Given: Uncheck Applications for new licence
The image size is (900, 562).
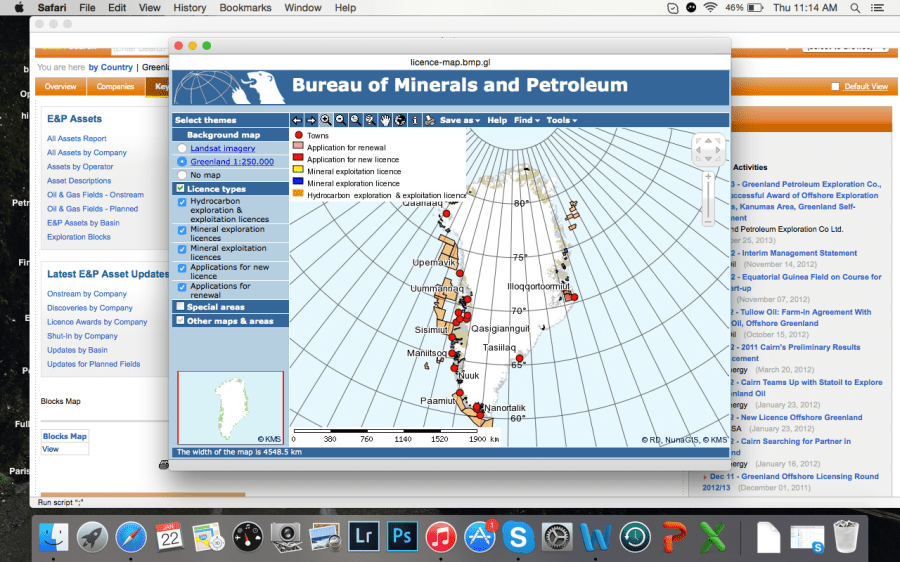Looking at the screenshot, I should (182, 268).
